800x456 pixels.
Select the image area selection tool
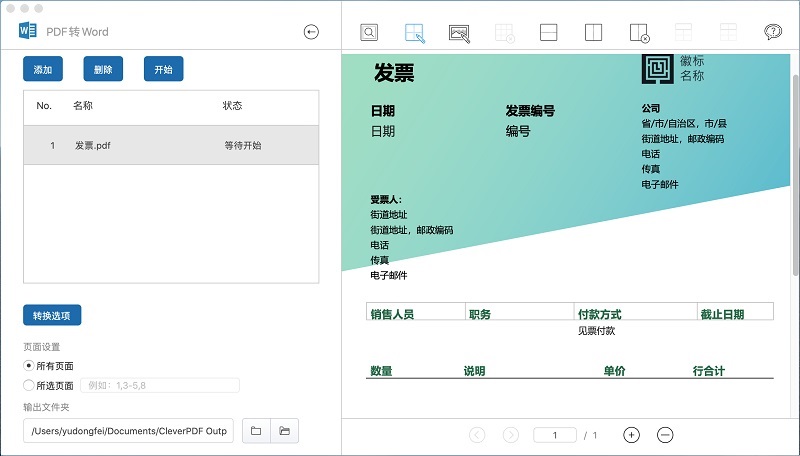click(459, 32)
